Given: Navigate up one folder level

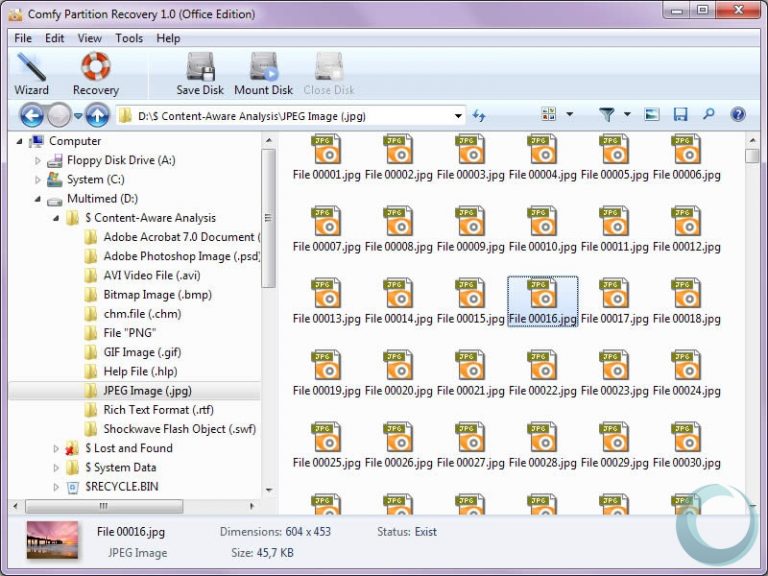Looking at the screenshot, I should 97,116.
